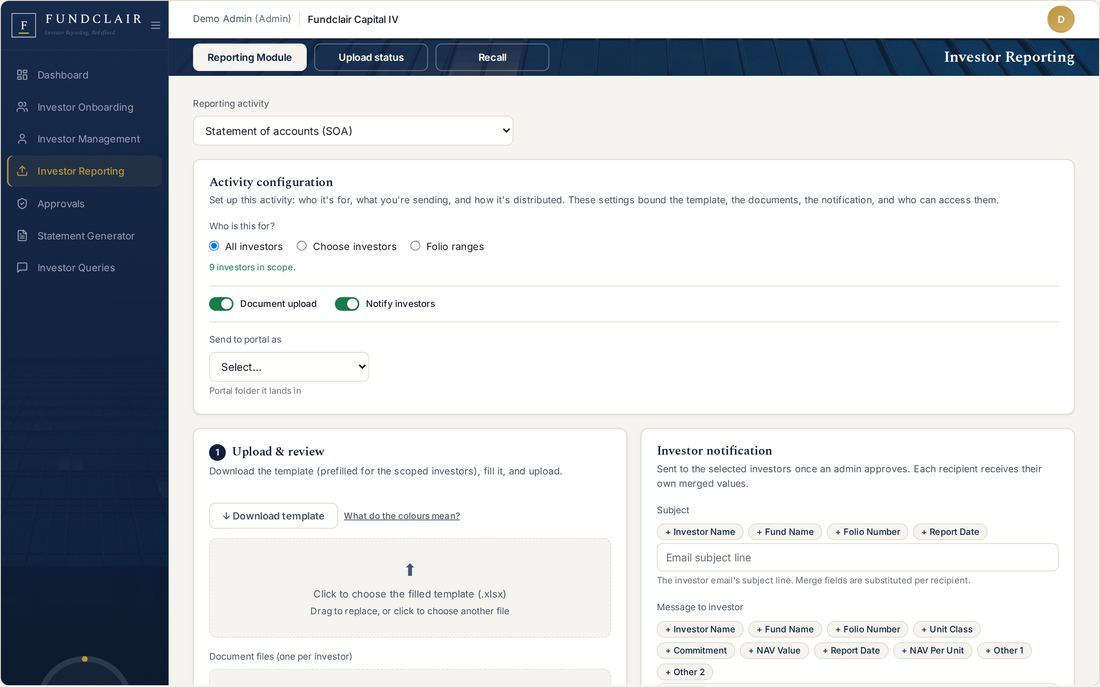Insert Investor Name into Subject

pyautogui.click(x=700, y=532)
